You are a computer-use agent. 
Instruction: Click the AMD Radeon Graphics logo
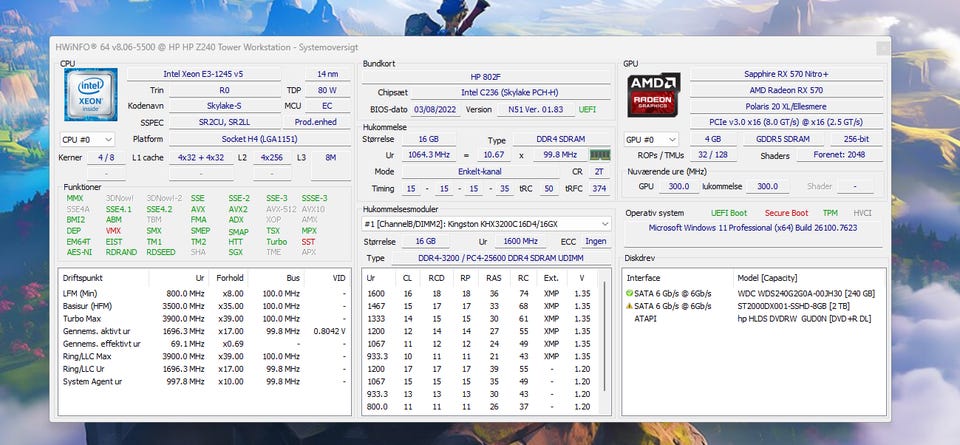click(x=653, y=95)
